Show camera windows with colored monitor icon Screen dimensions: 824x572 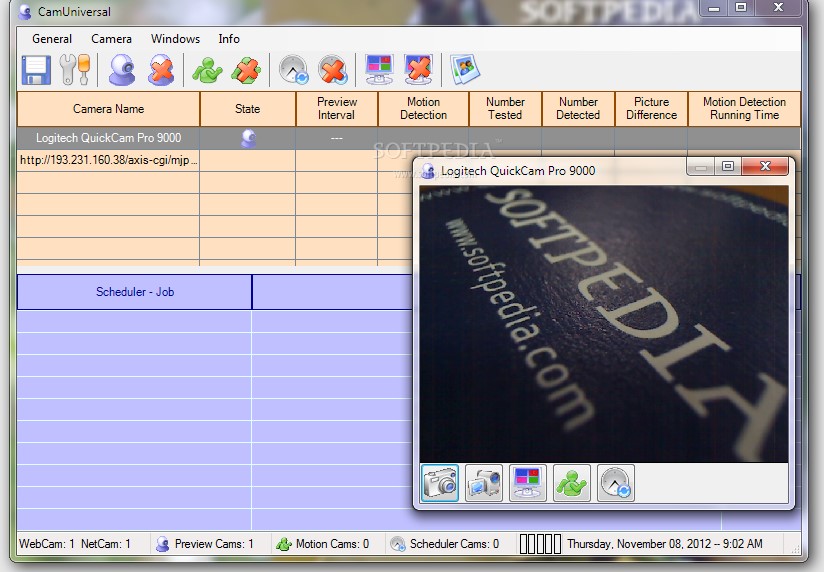click(379, 70)
